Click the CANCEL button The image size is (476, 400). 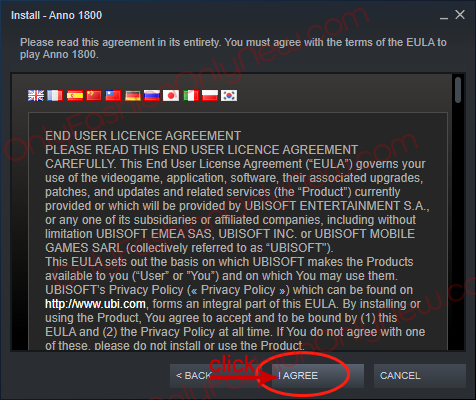pos(420,376)
